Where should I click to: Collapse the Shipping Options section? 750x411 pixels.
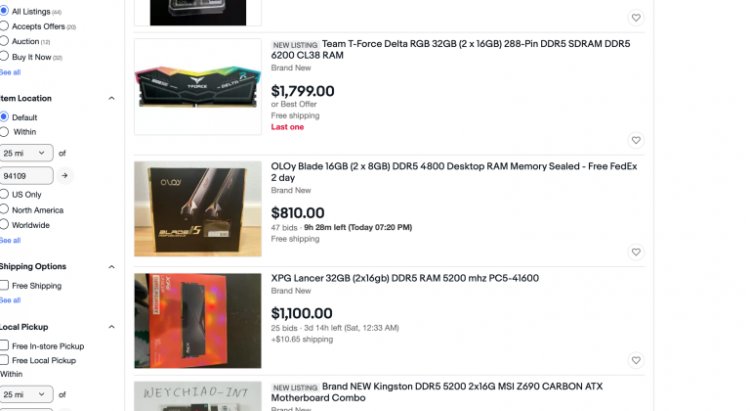point(111,267)
